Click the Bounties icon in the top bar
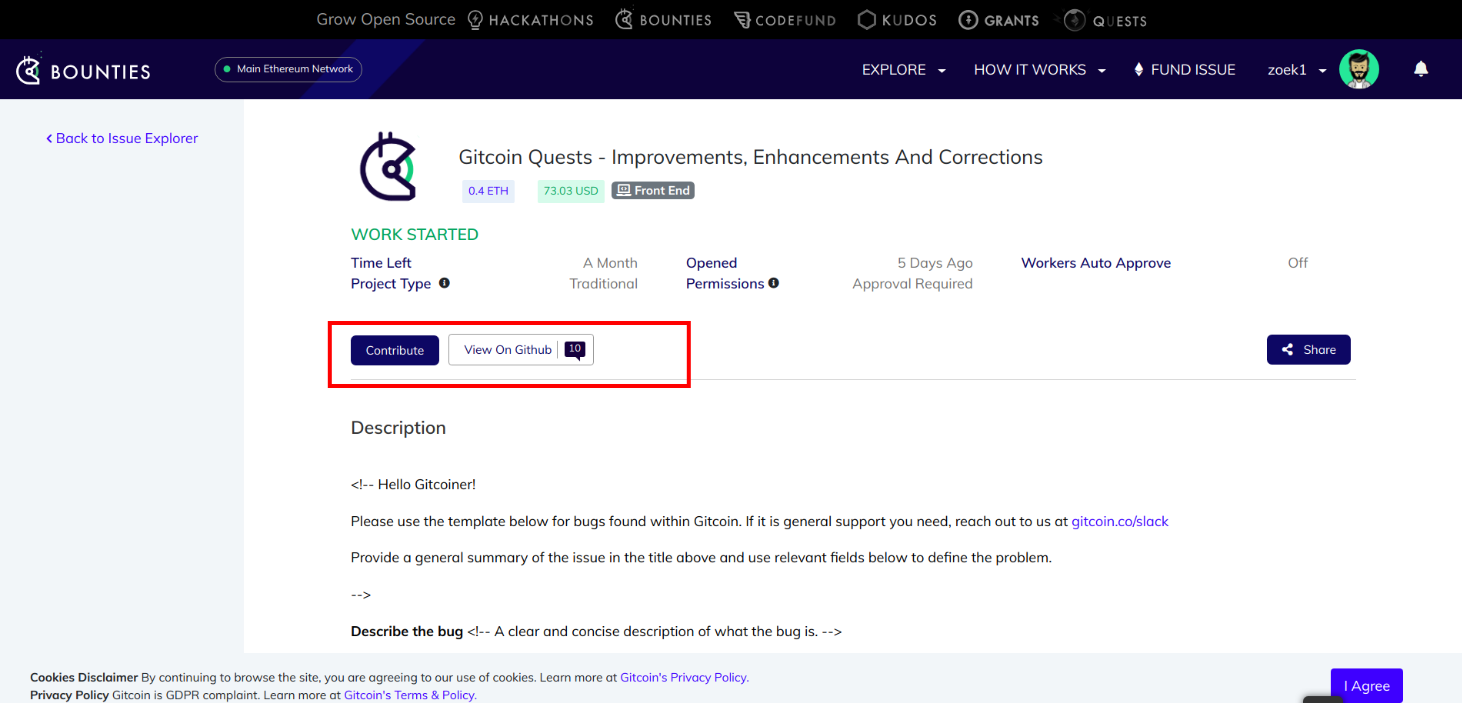1462x703 pixels. pos(624,19)
